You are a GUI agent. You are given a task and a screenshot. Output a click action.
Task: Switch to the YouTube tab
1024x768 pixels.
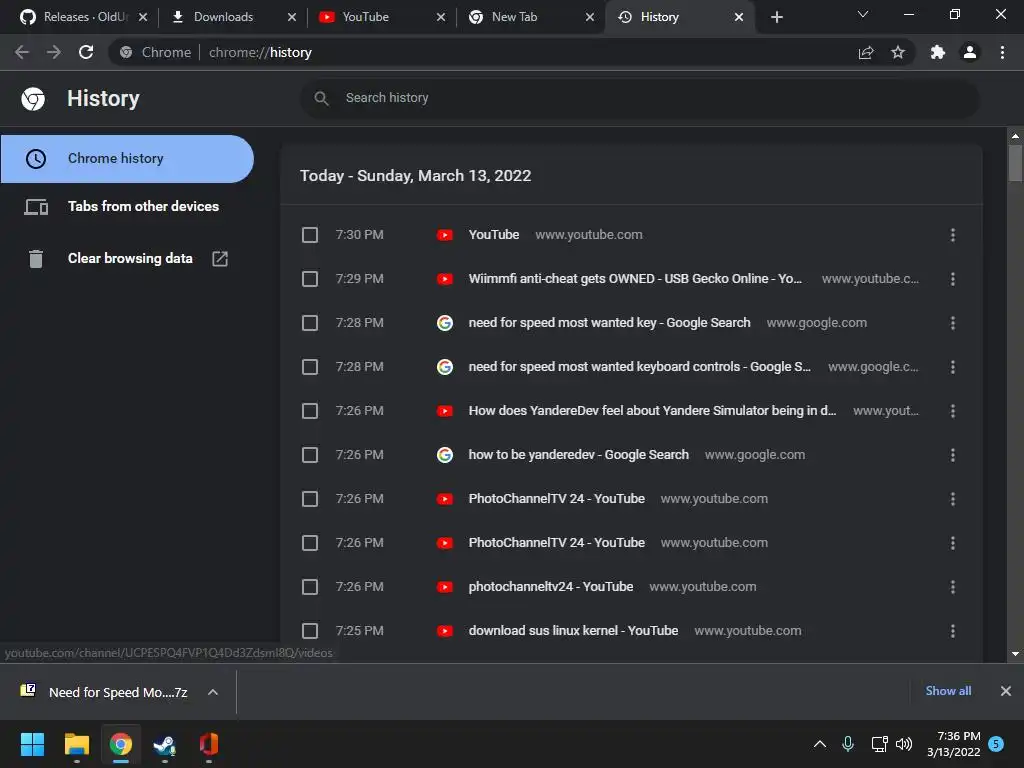[381, 17]
